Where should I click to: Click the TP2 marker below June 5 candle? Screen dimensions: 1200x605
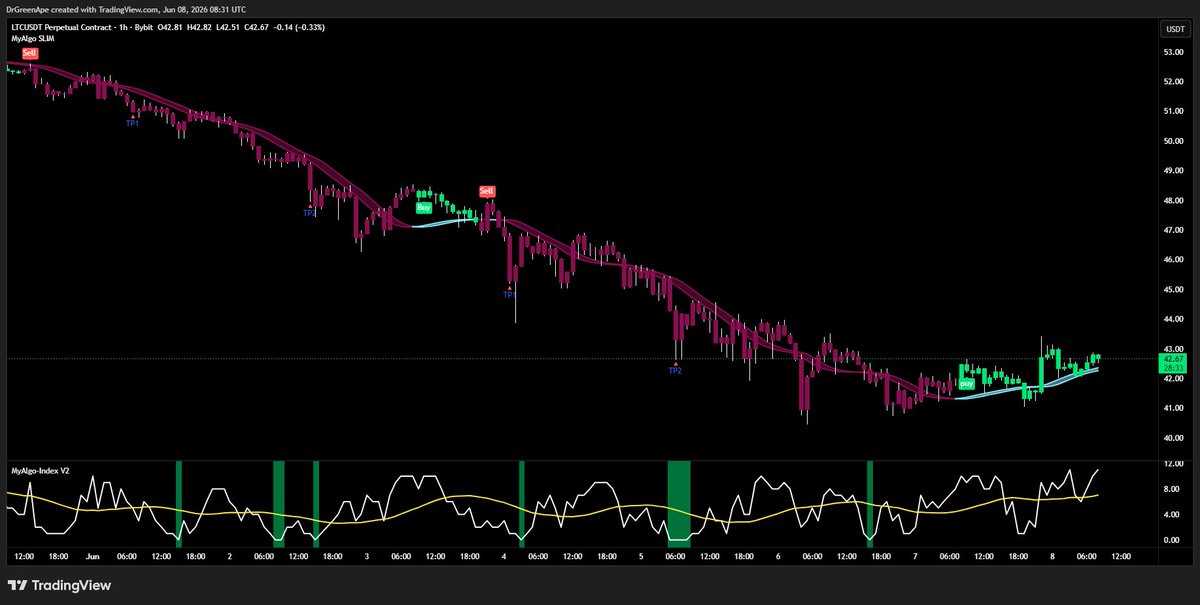[675, 371]
